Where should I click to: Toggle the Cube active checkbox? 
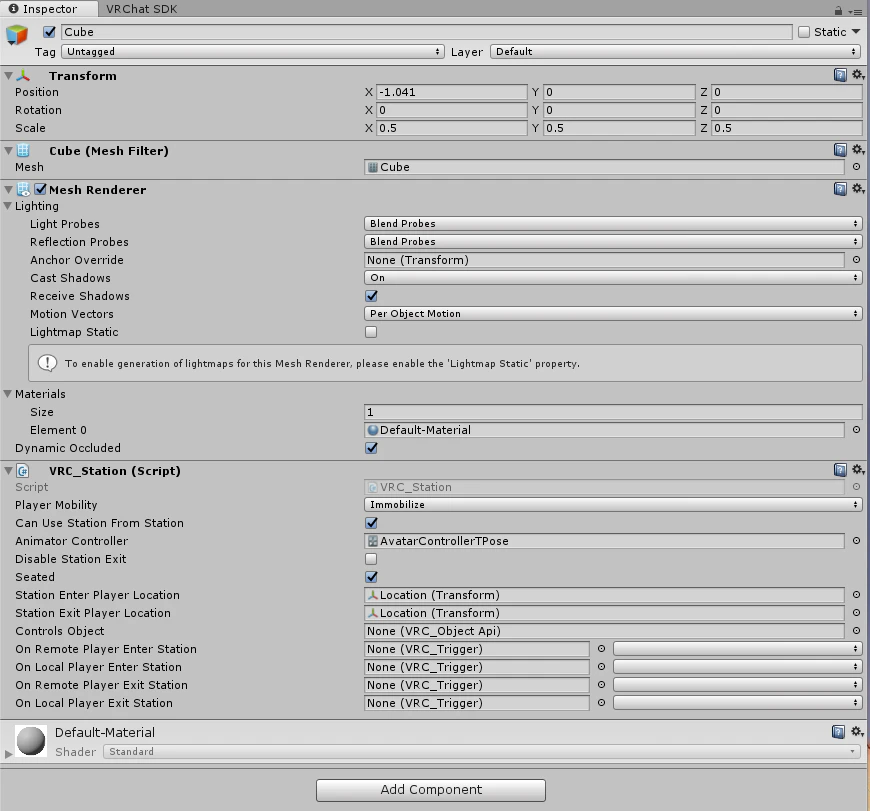coord(49,32)
